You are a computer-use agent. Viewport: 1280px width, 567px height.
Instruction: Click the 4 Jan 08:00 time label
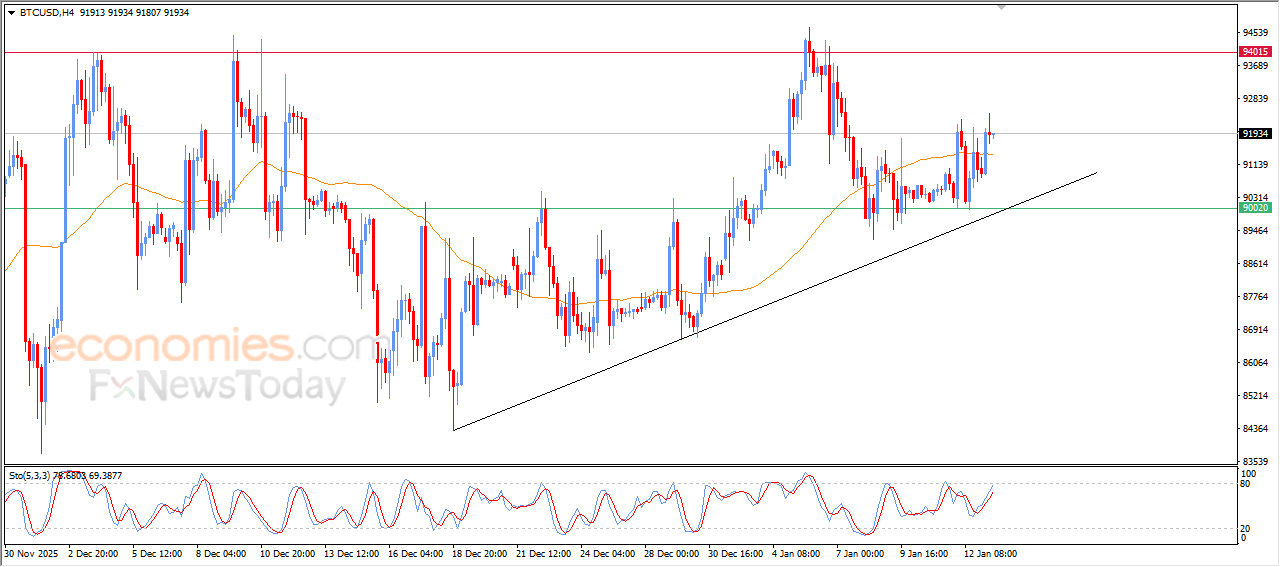(799, 553)
